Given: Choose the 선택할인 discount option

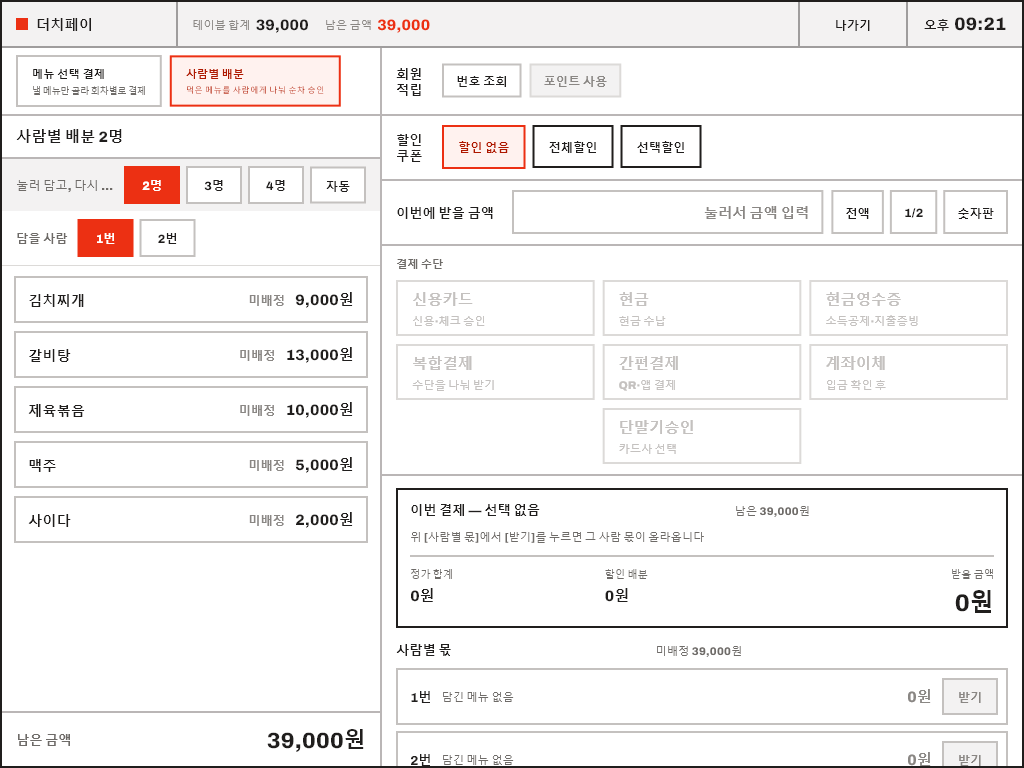Looking at the screenshot, I should click(661, 147).
